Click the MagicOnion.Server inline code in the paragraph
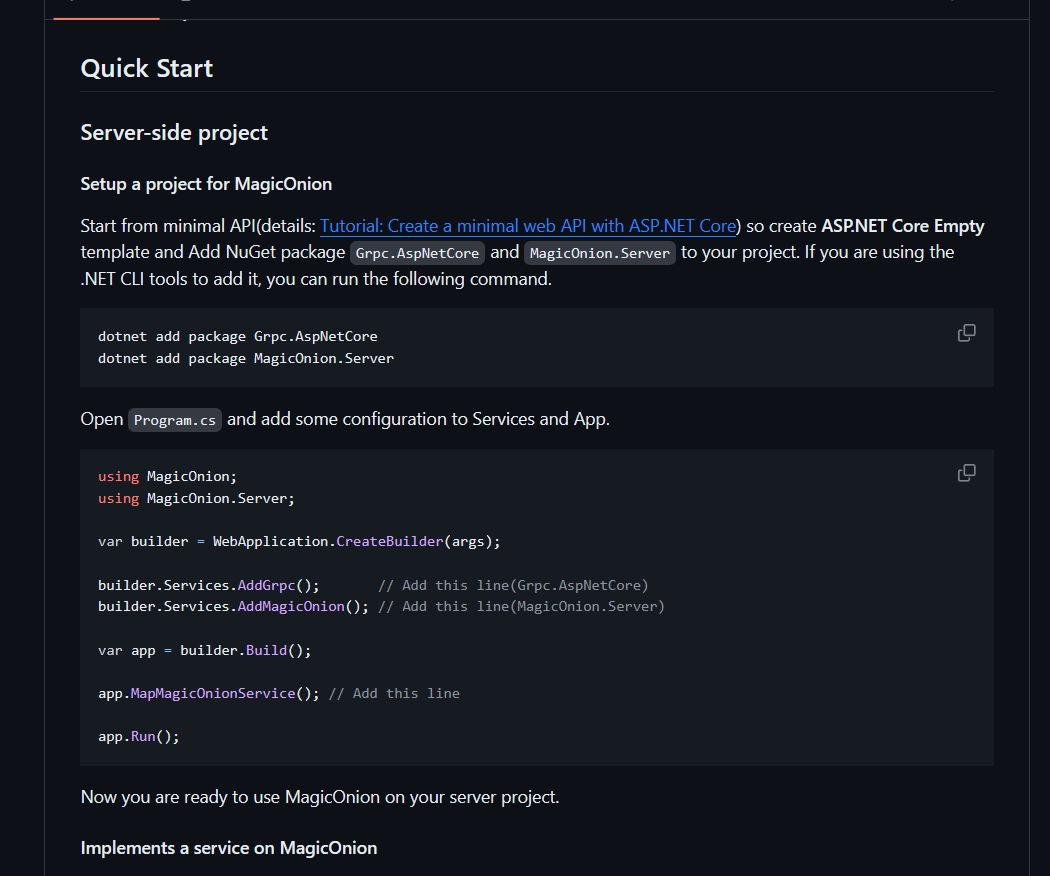This screenshot has height=876, width=1050. (x=600, y=253)
